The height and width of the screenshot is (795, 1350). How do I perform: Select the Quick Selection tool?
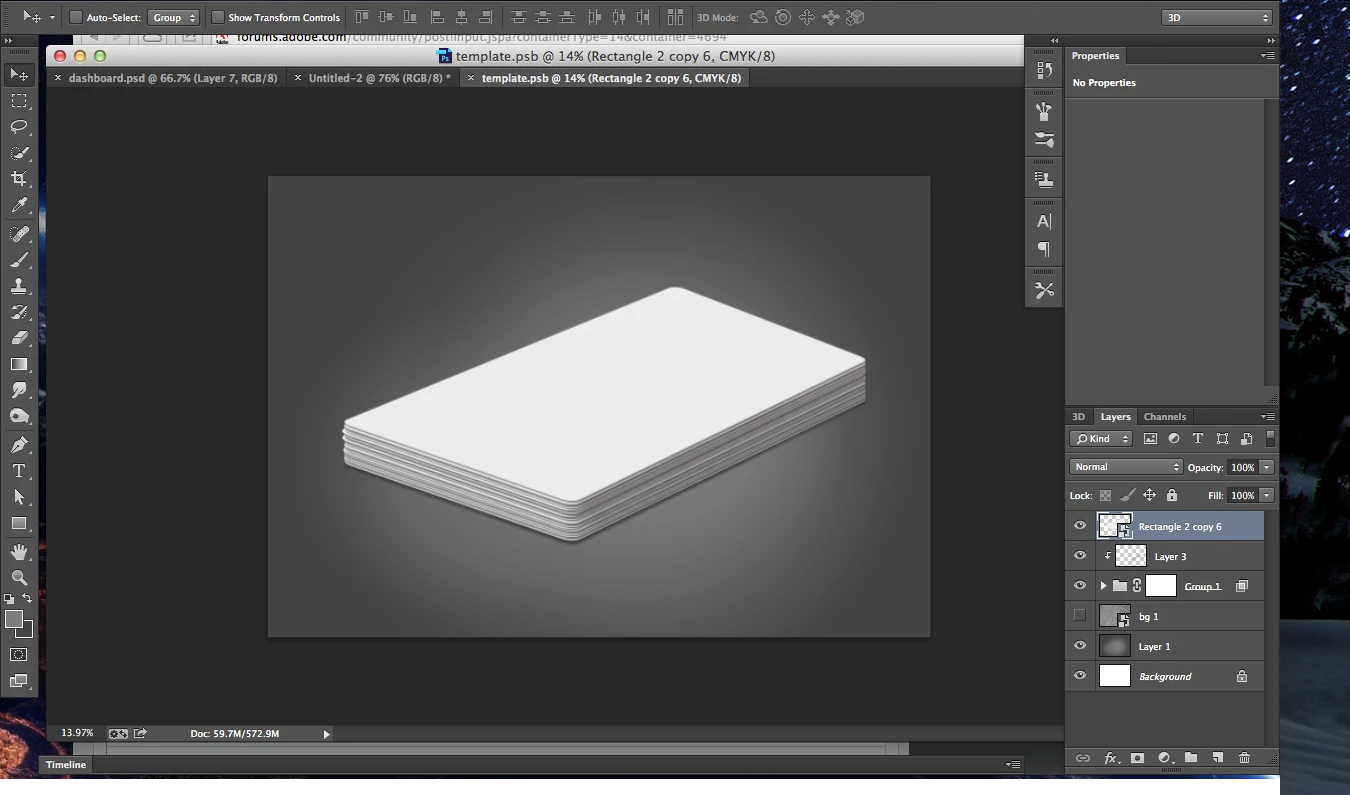pyautogui.click(x=19, y=153)
